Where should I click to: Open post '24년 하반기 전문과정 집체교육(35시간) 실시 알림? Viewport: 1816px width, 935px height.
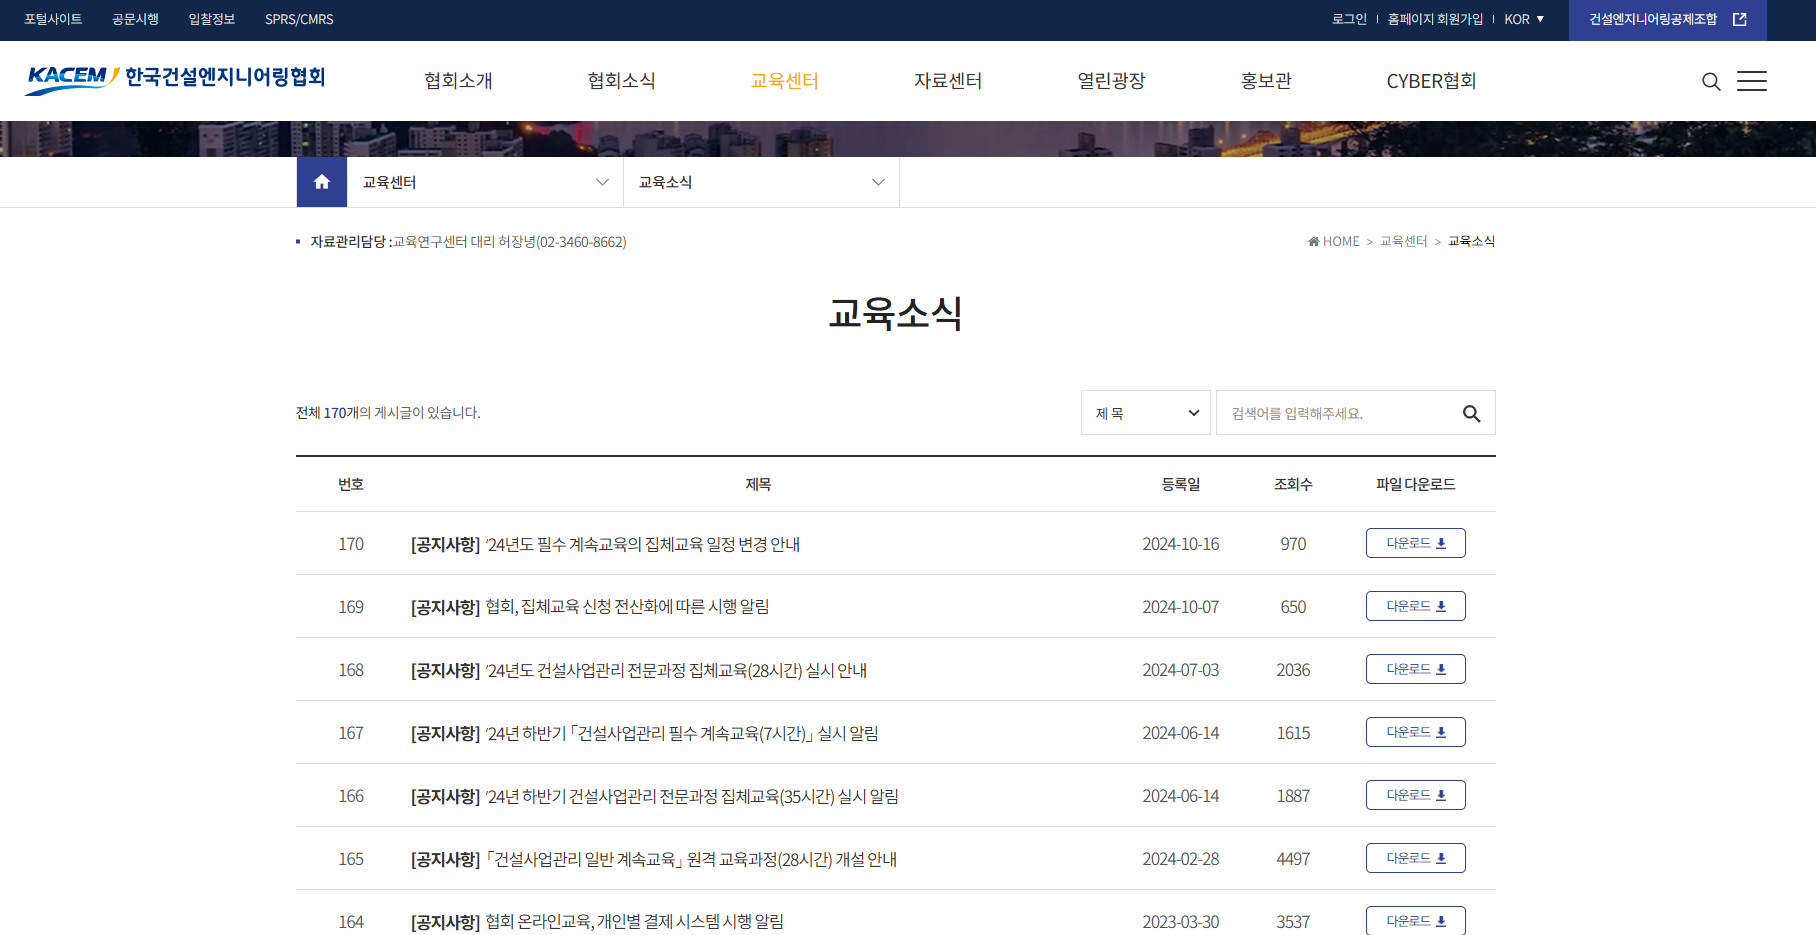pyautogui.click(x=655, y=796)
